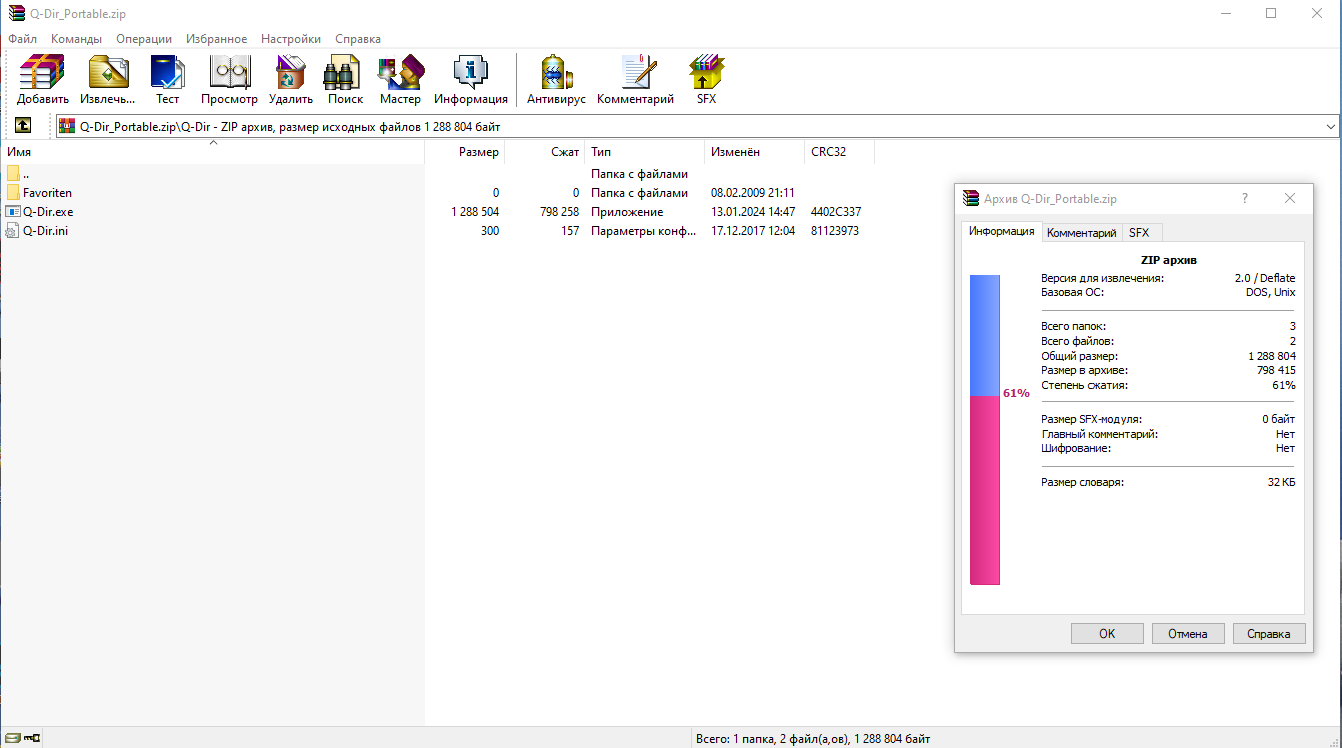Open the Файл menu
Viewport: 1342px width, 748px height.
[22, 39]
